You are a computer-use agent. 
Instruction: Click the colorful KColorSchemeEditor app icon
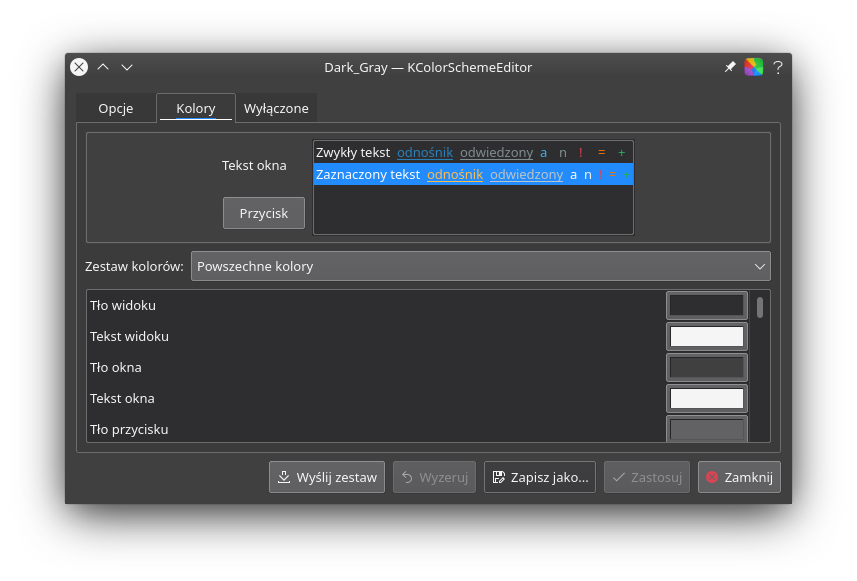point(754,67)
